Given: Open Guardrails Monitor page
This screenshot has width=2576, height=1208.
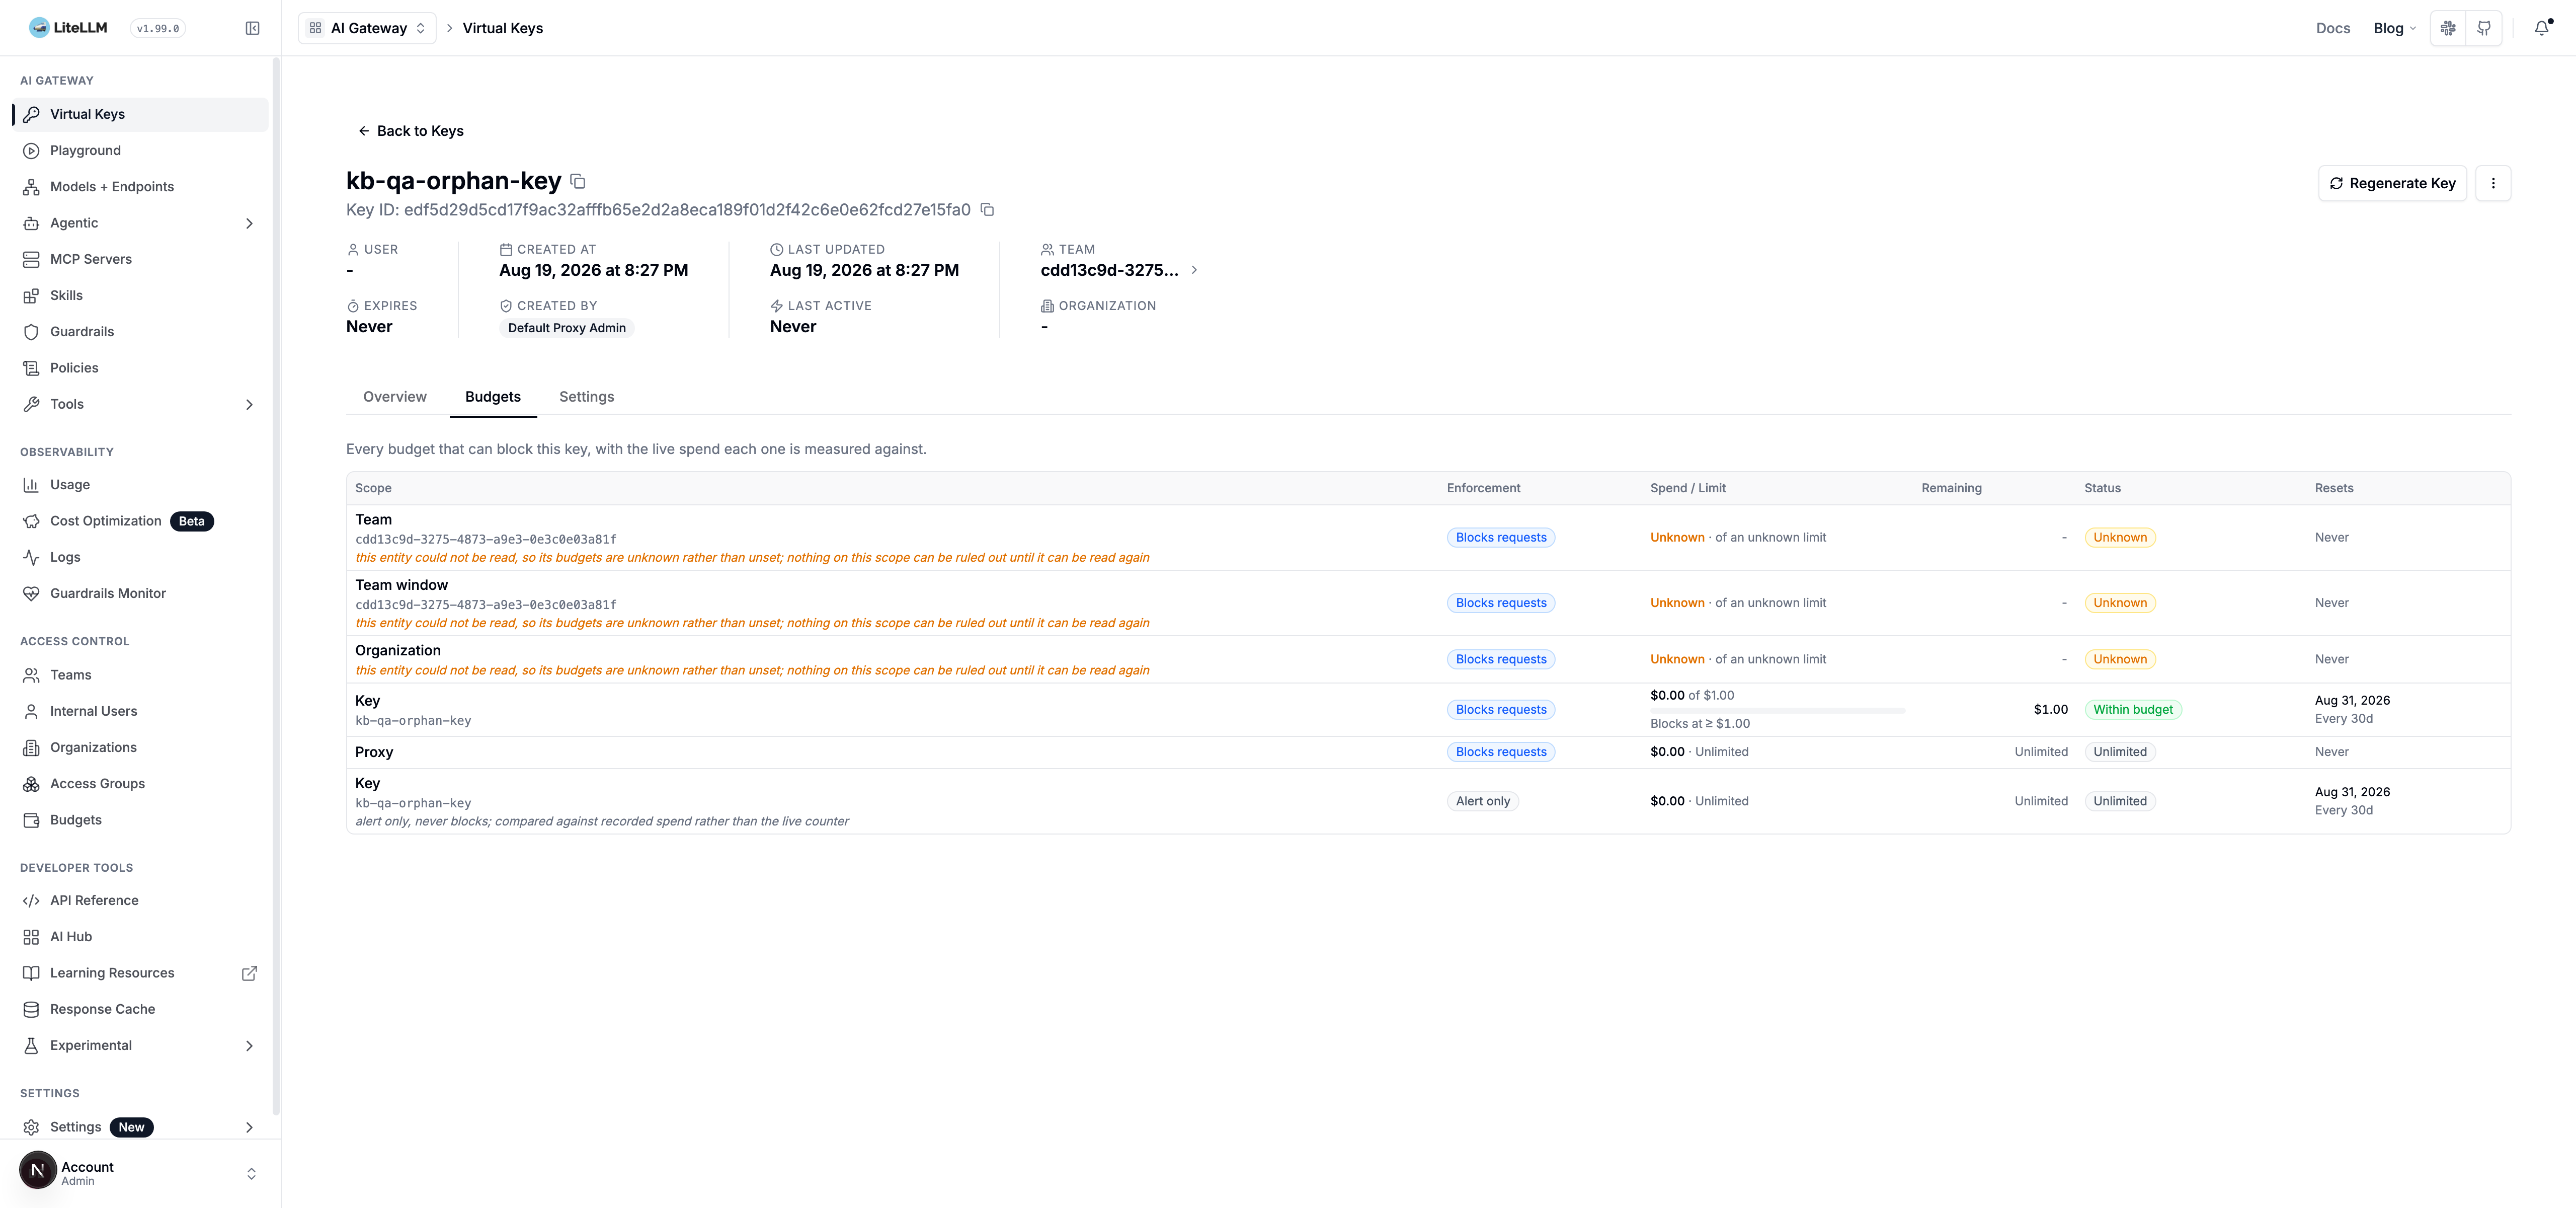Looking at the screenshot, I should pyautogui.click(x=140, y=593).
